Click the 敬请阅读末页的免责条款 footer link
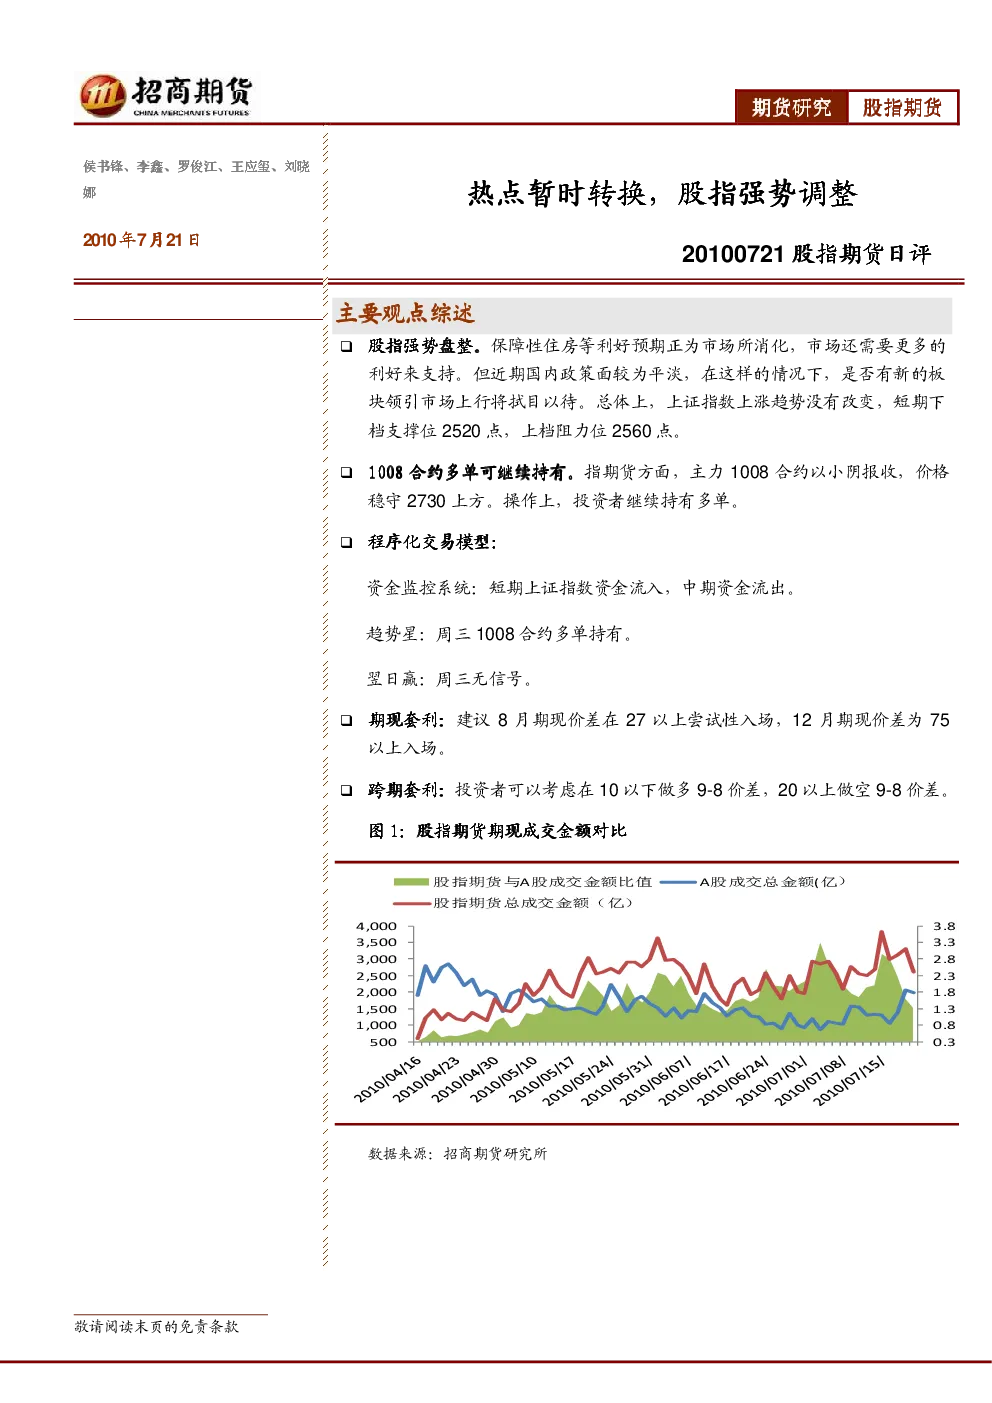 click(x=157, y=1326)
